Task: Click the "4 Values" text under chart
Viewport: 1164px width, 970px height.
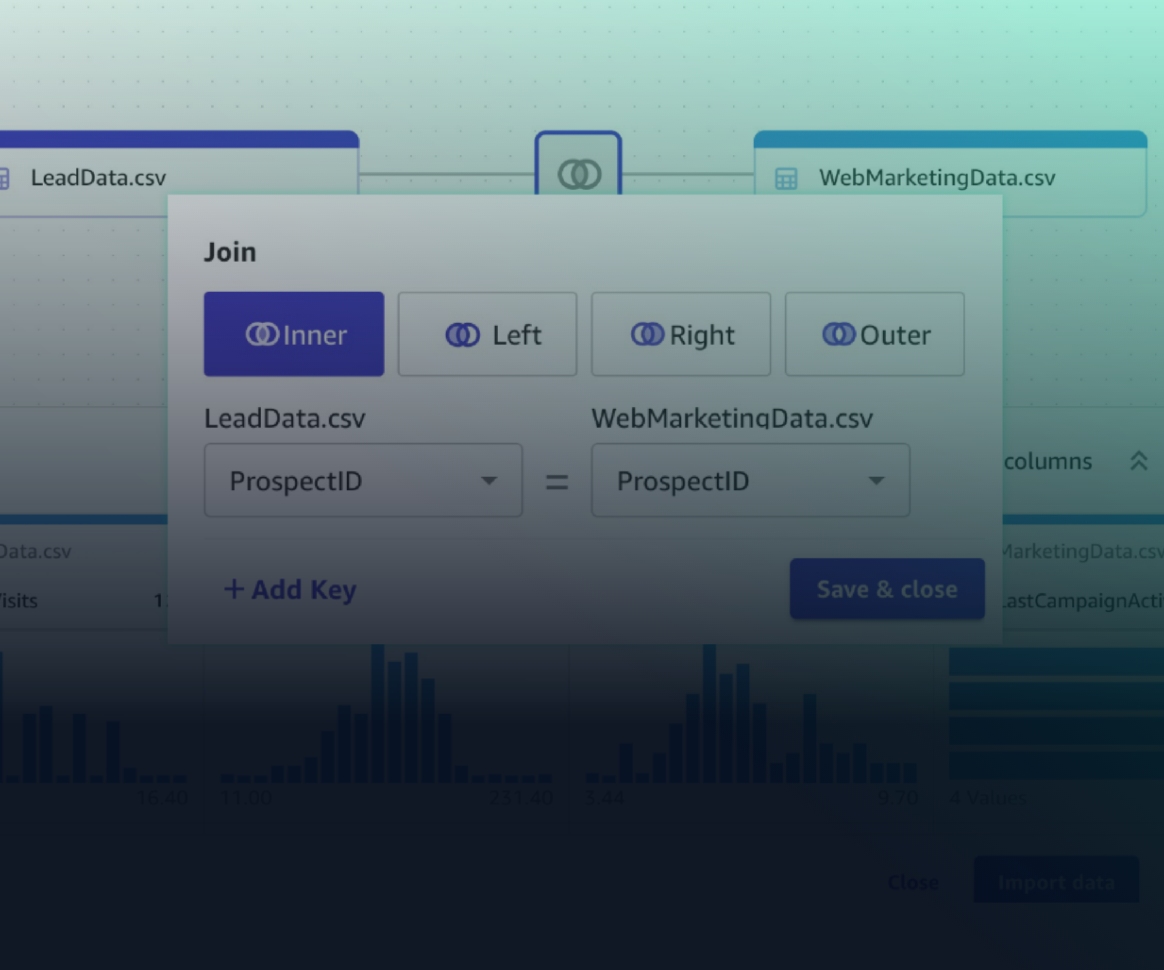Action: tap(988, 799)
